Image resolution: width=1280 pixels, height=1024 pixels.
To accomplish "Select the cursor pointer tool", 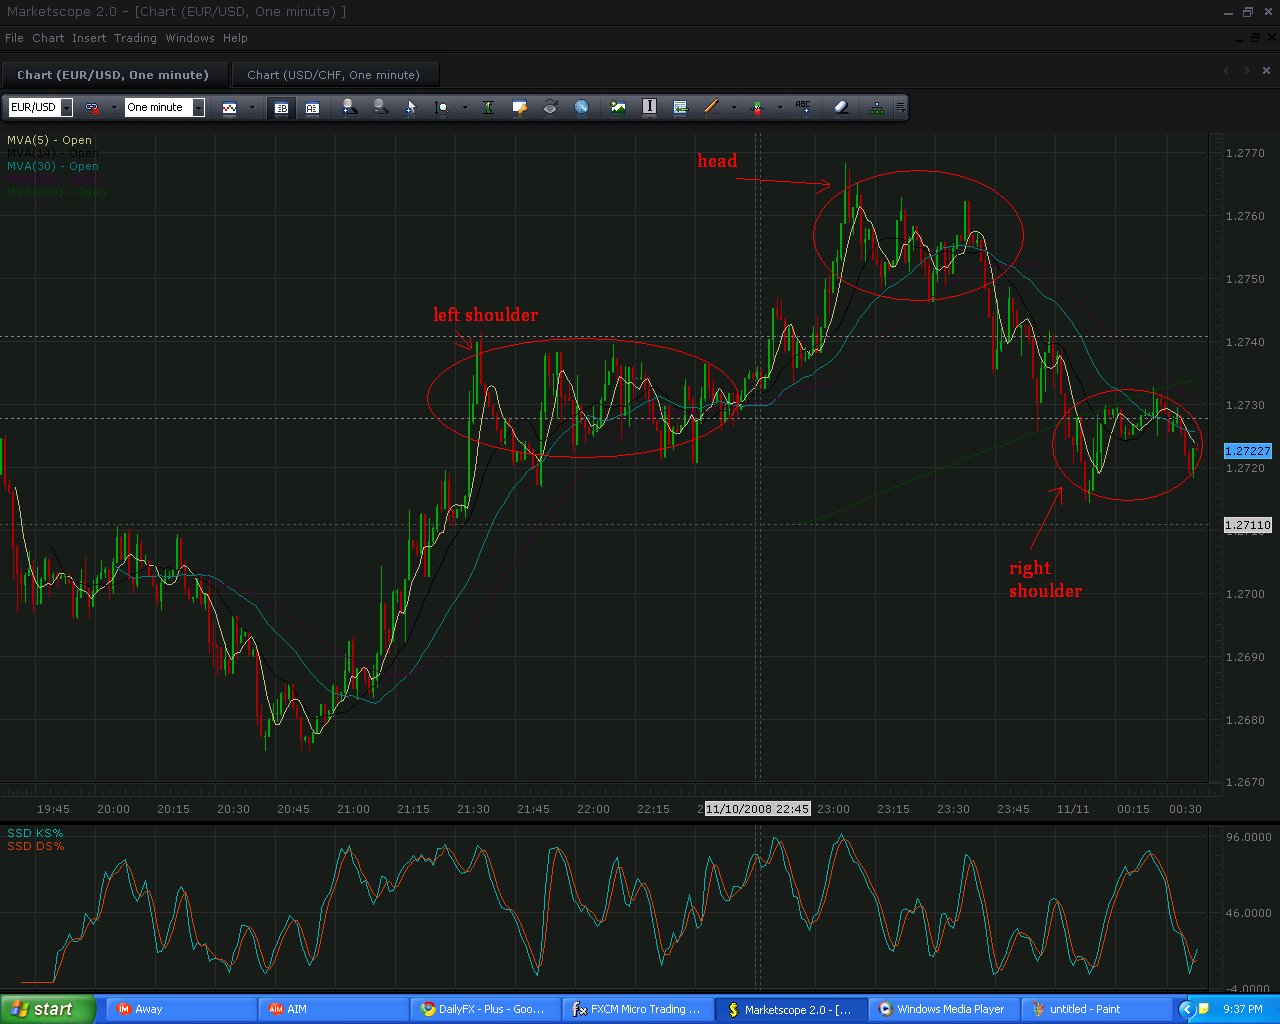I will pyautogui.click(x=411, y=107).
